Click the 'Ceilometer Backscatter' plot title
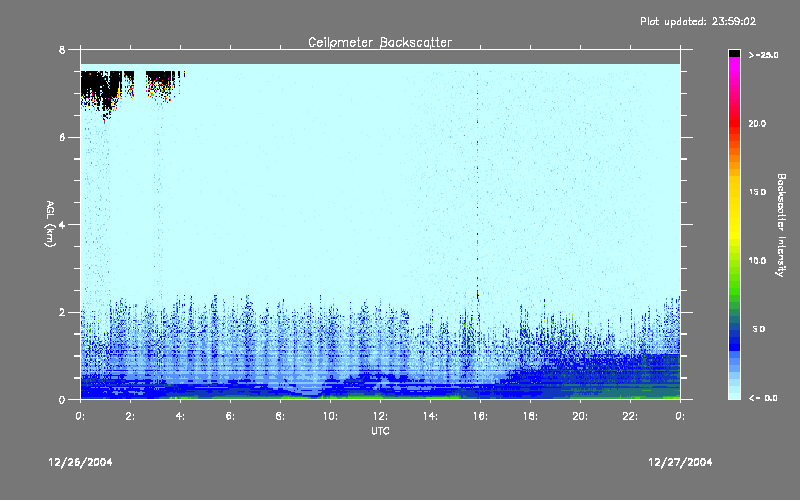The image size is (800, 500). (380, 42)
